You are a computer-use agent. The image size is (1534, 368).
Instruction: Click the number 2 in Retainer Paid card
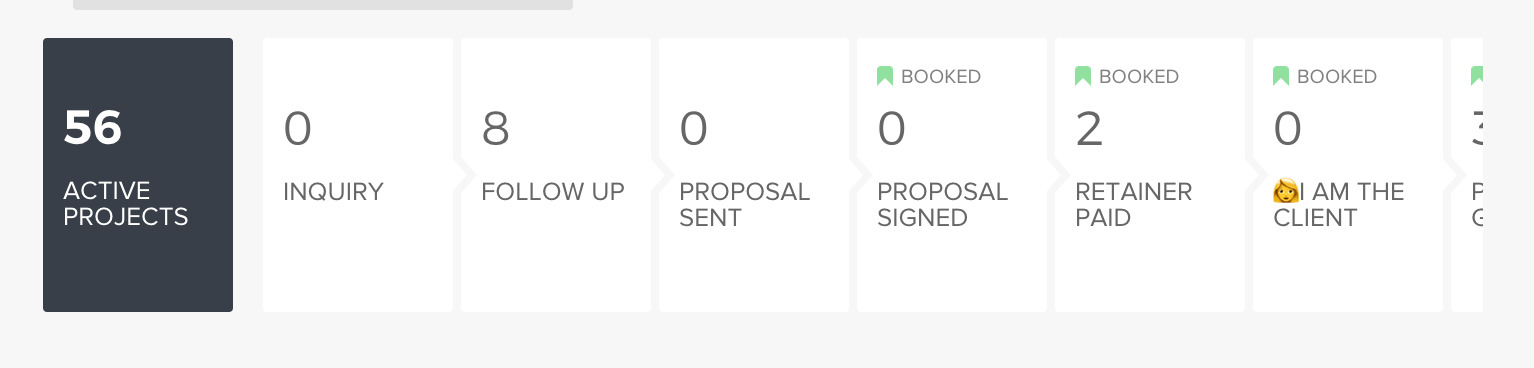pos(1089,129)
